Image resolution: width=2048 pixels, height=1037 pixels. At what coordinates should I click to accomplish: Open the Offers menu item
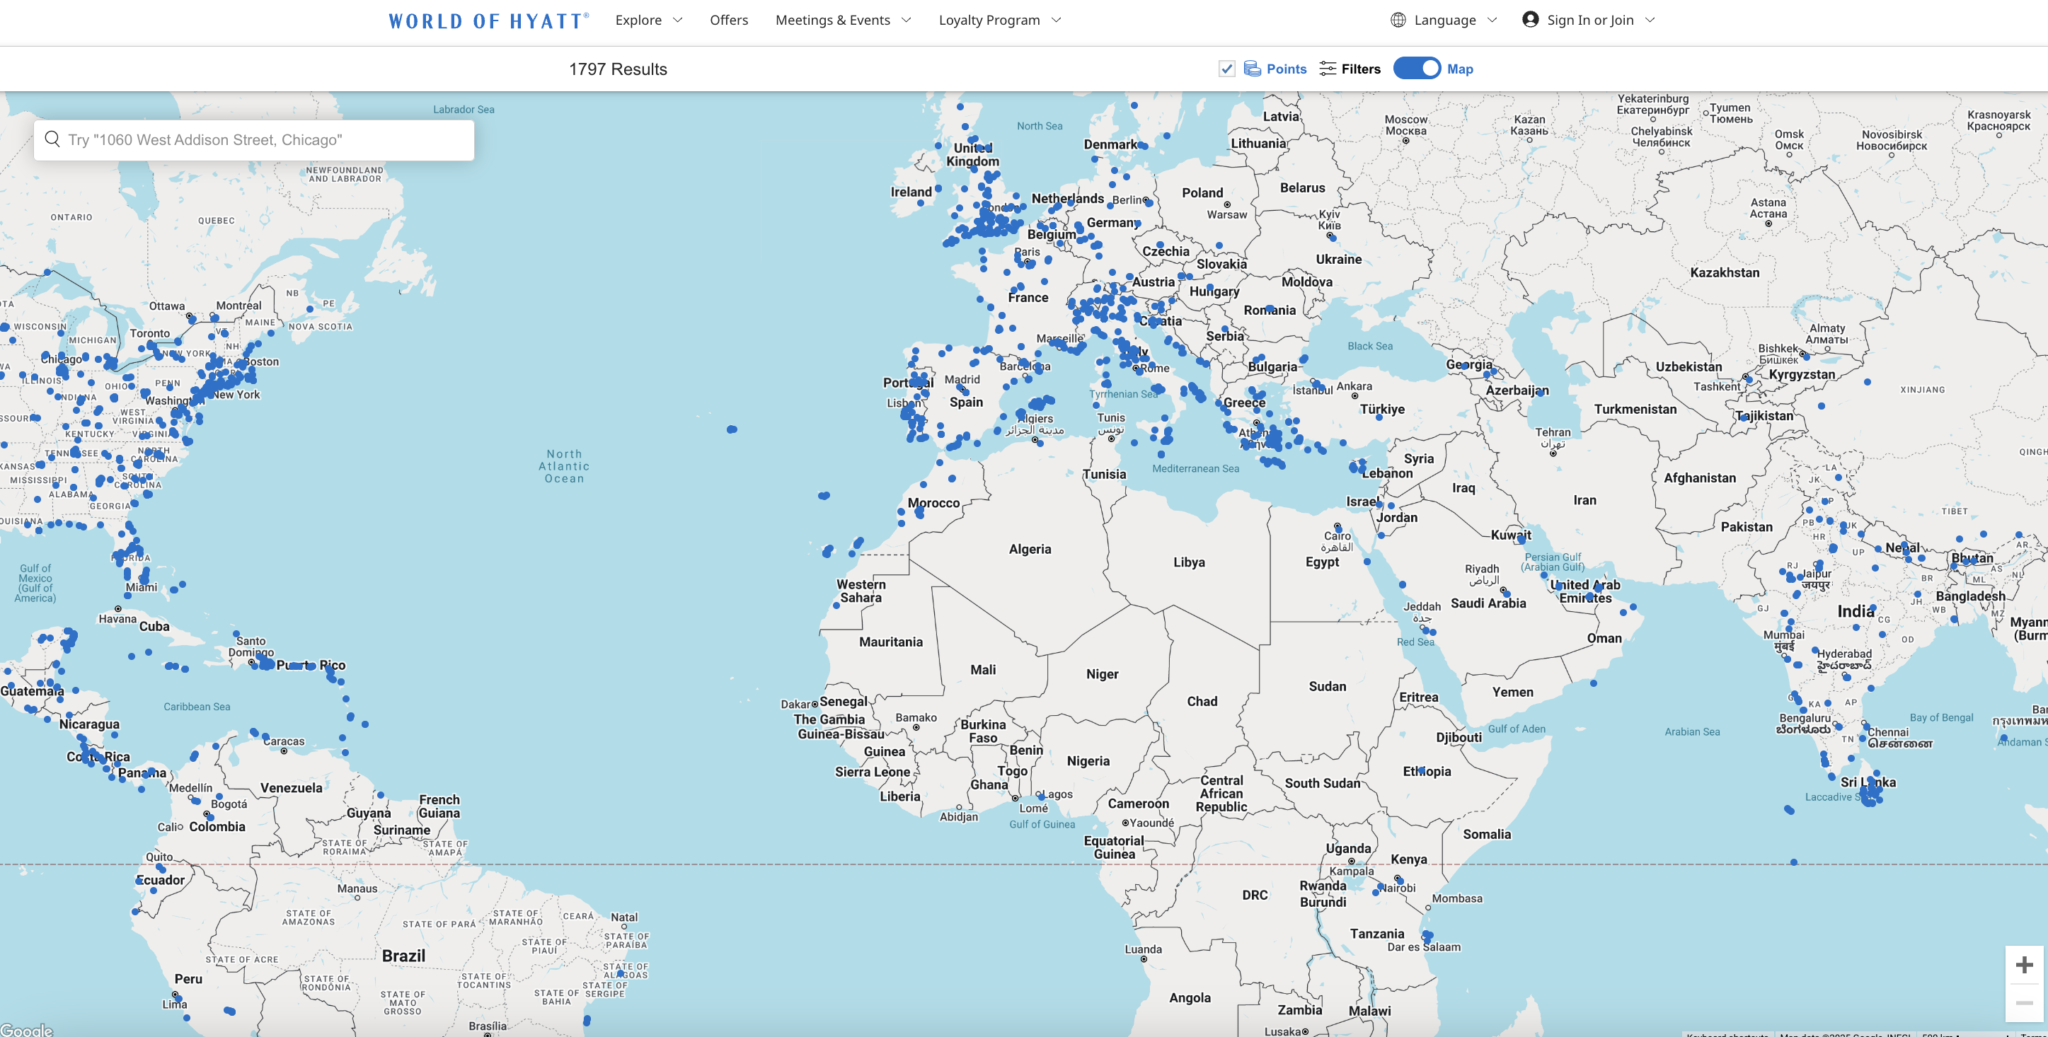click(x=729, y=20)
